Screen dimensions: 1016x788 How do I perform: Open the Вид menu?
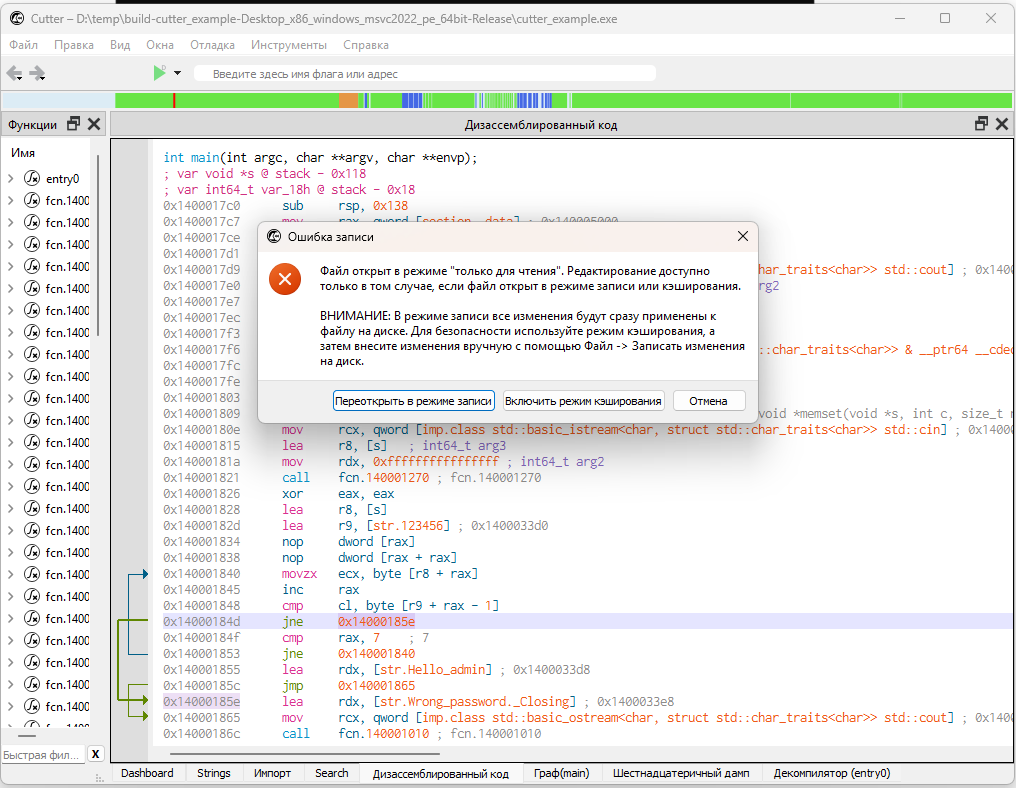tap(120, 45)
